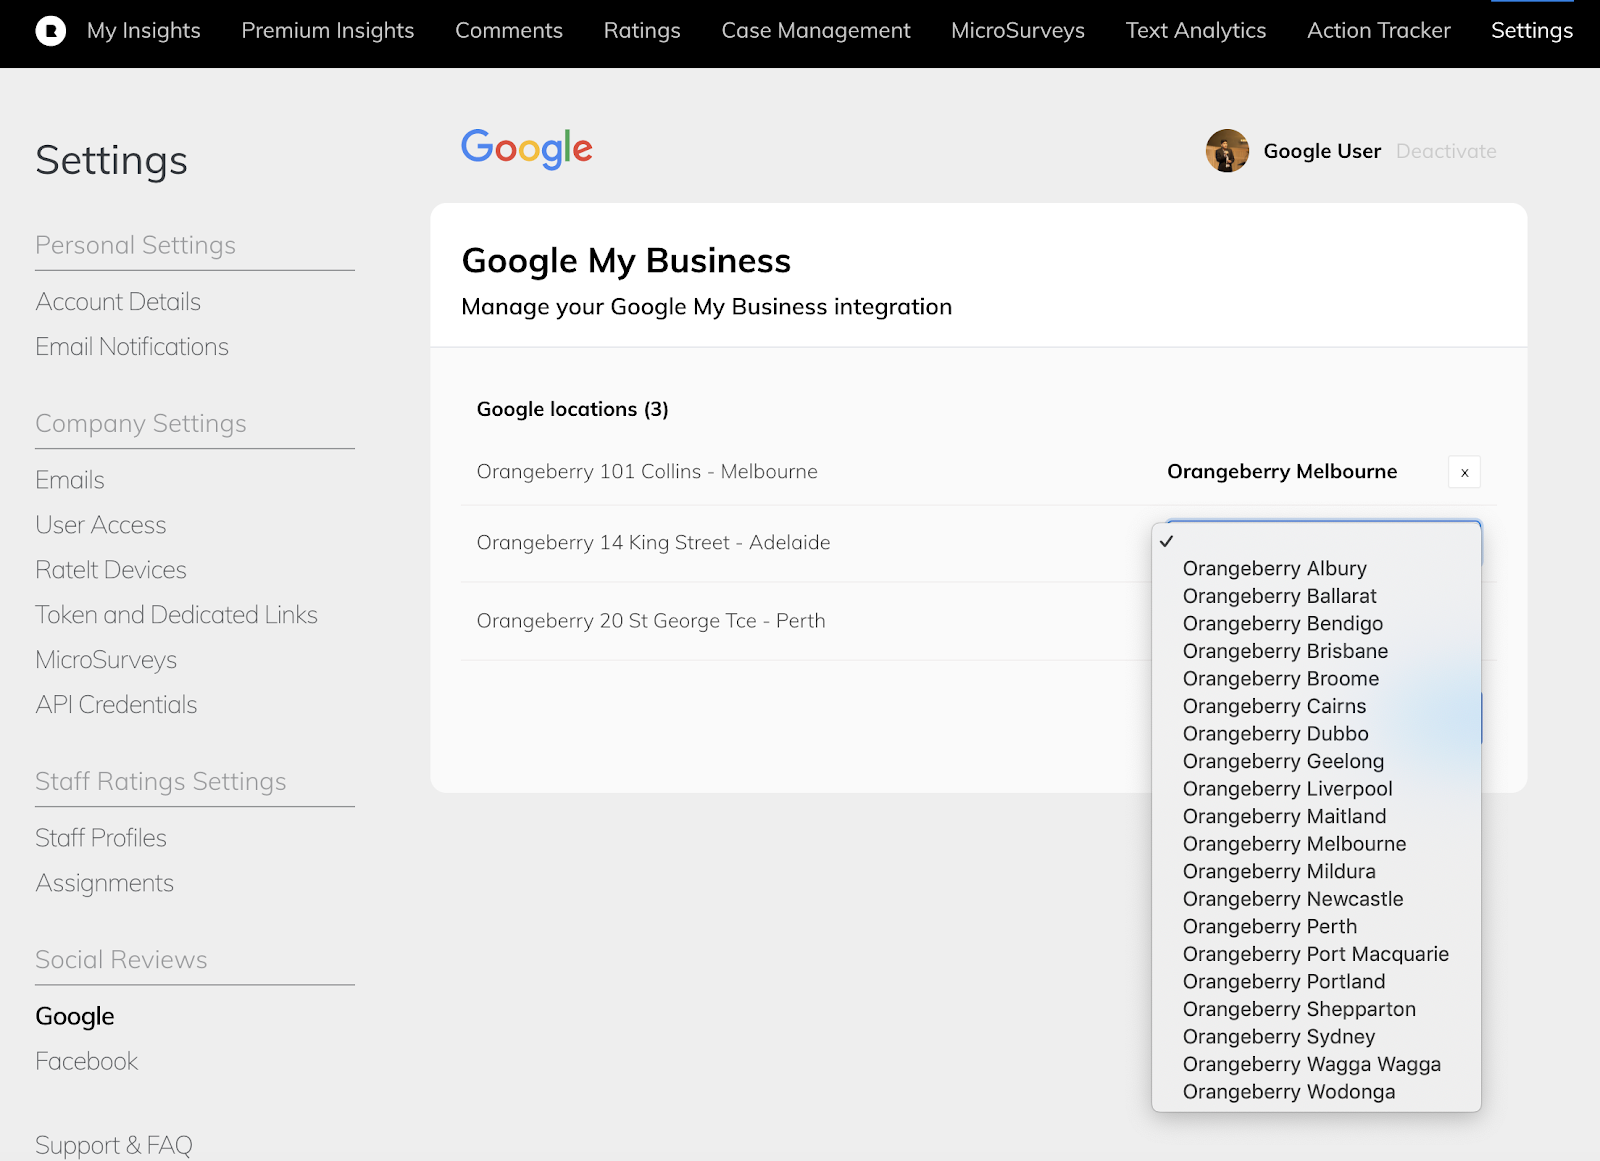
Task: Open the Case Management tab
Action: tap(815, 31)
